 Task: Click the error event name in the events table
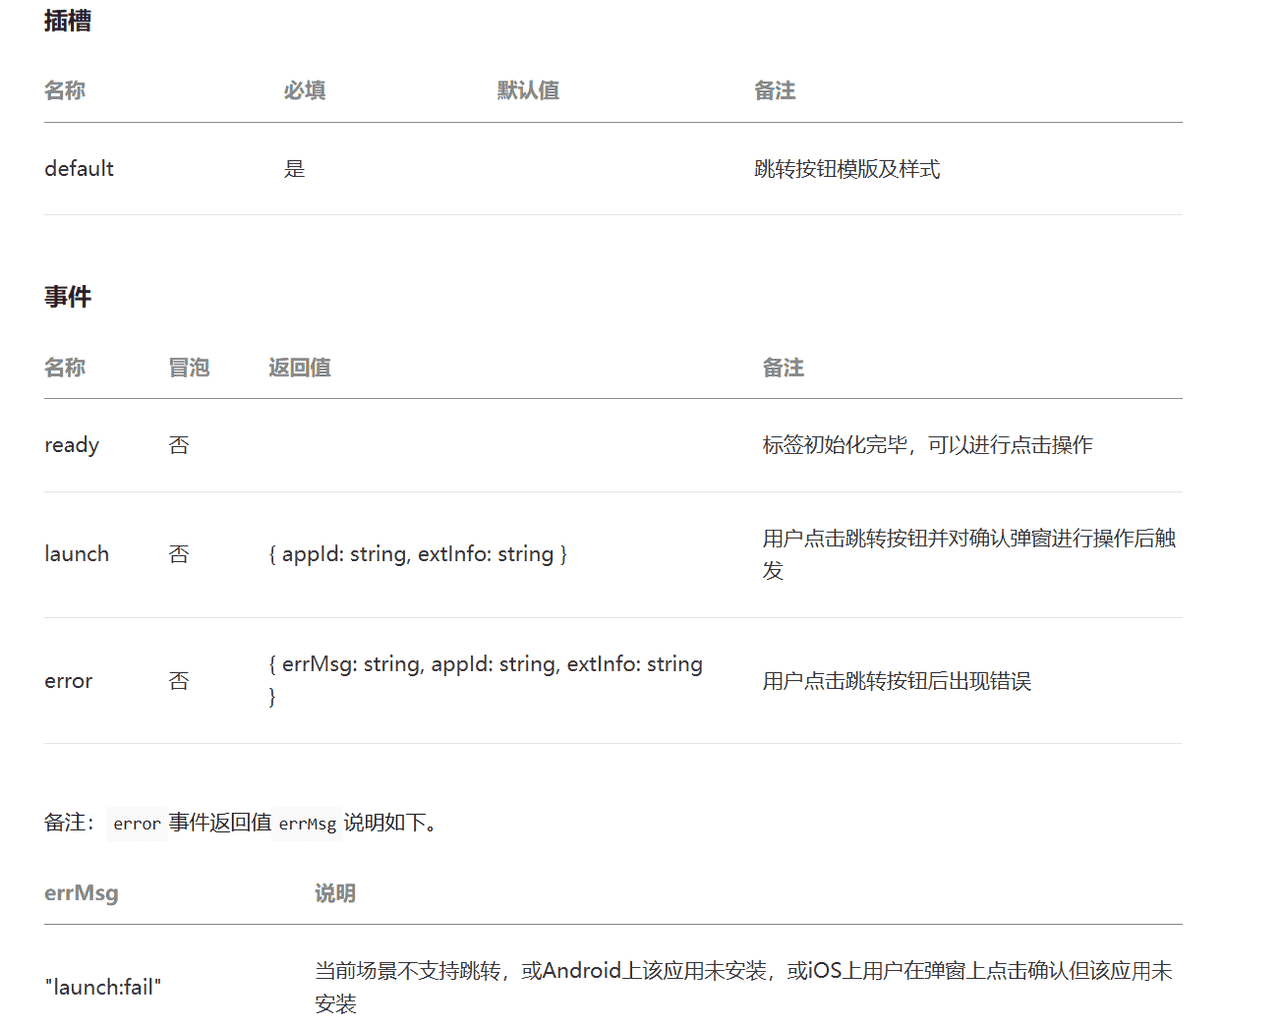[68, 680]
